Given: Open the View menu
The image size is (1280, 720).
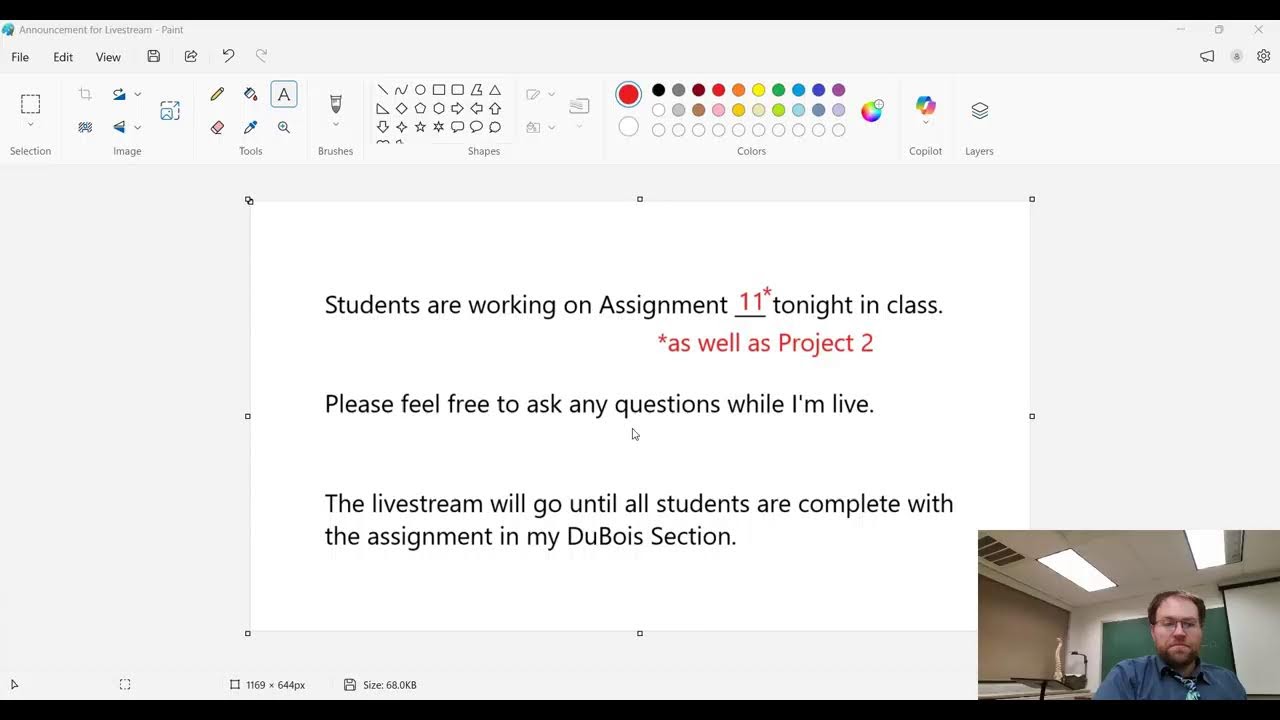Looking at the screenshot, I should pos(108,57).
